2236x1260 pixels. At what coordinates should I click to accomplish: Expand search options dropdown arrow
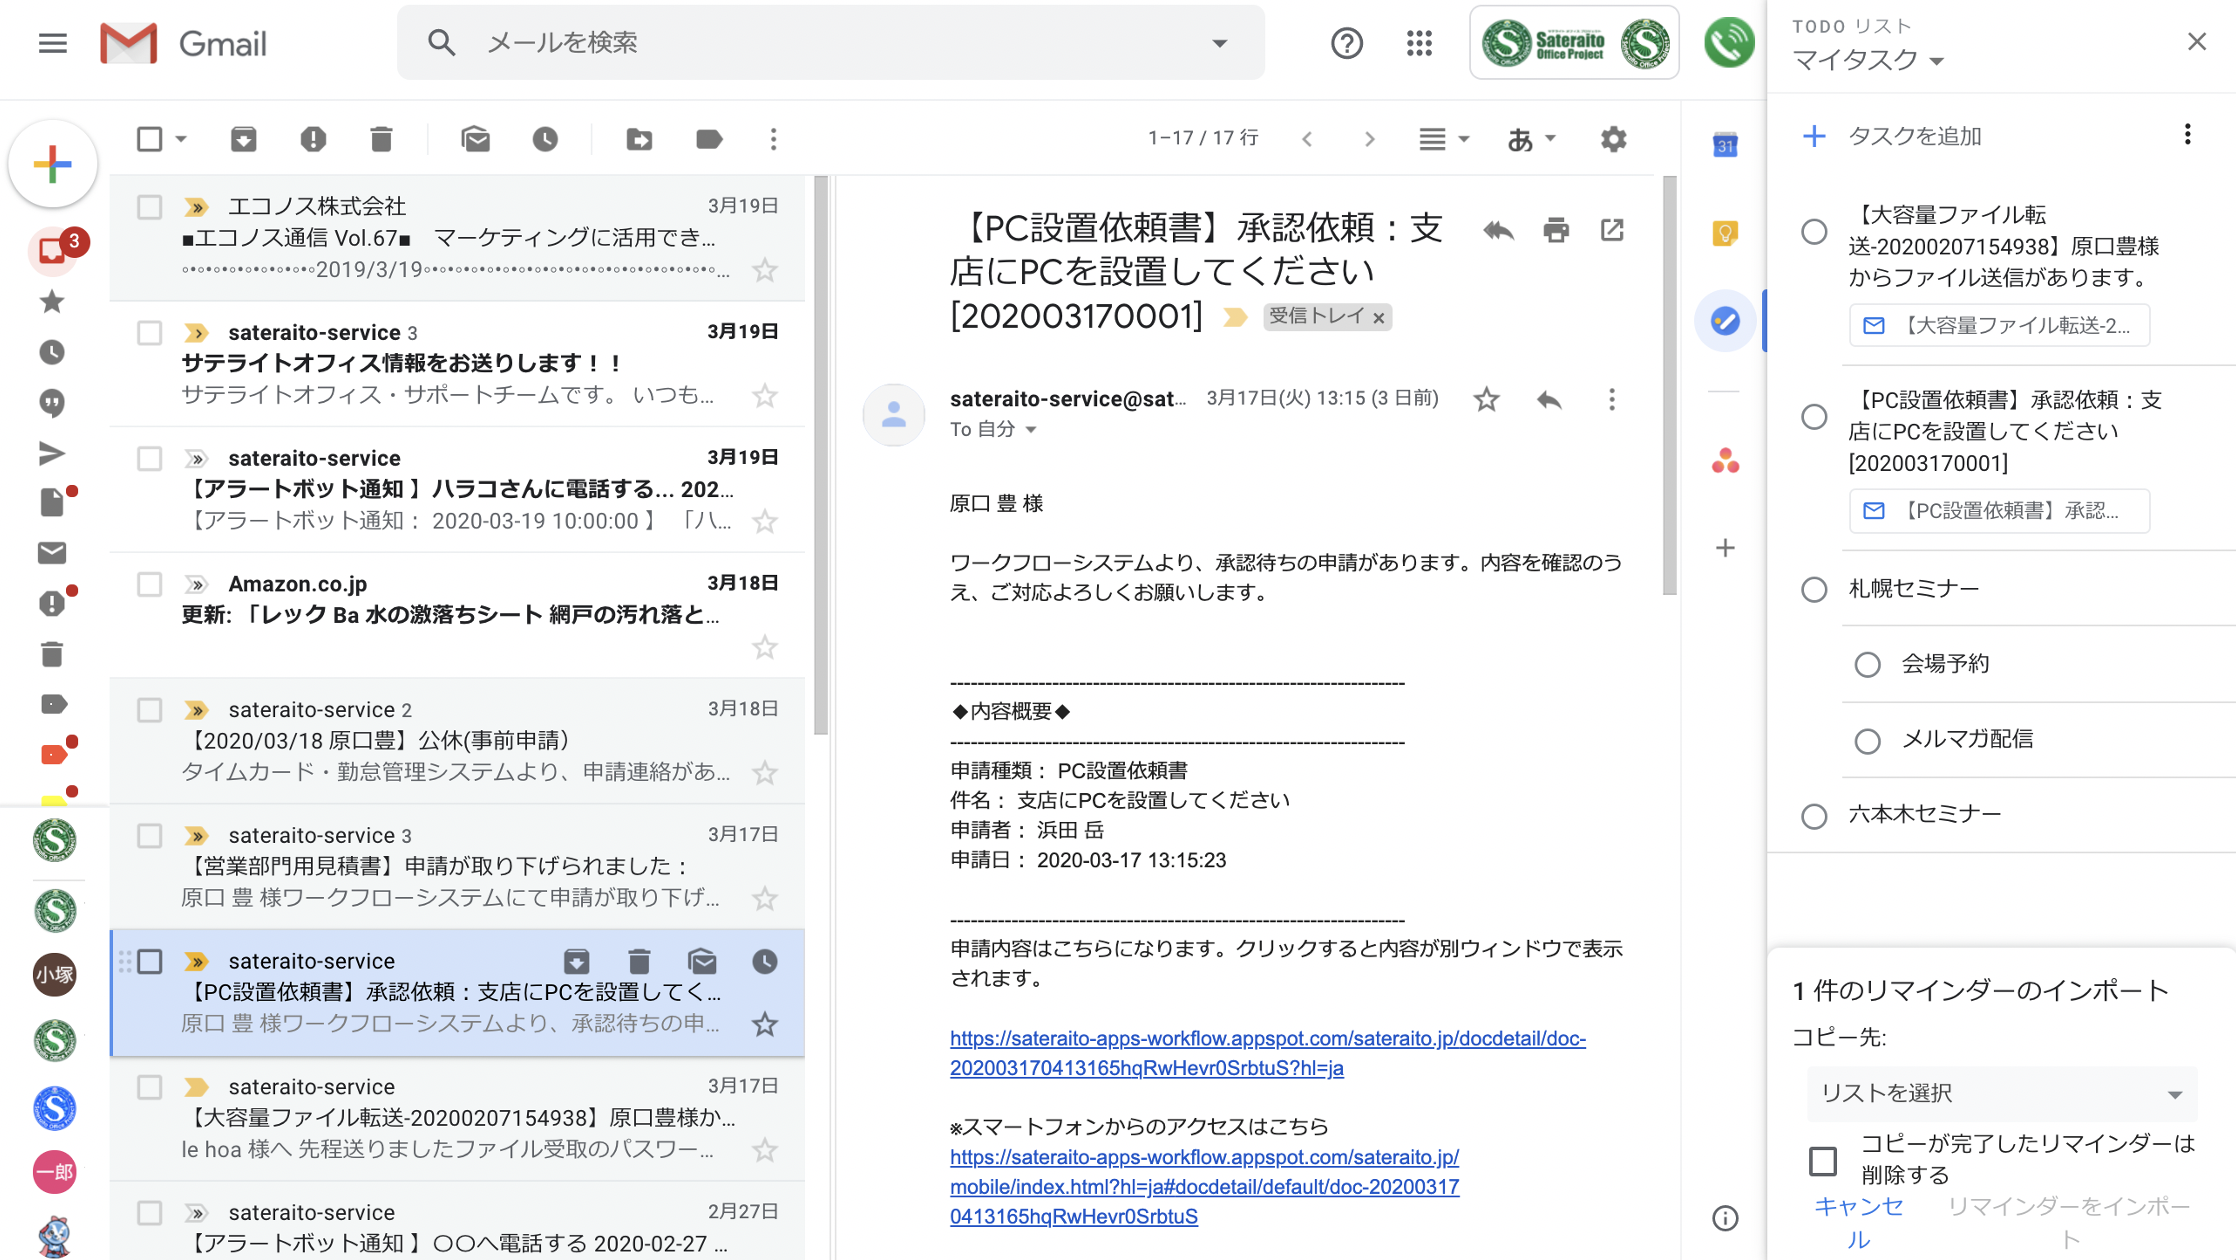point(1219,43)
